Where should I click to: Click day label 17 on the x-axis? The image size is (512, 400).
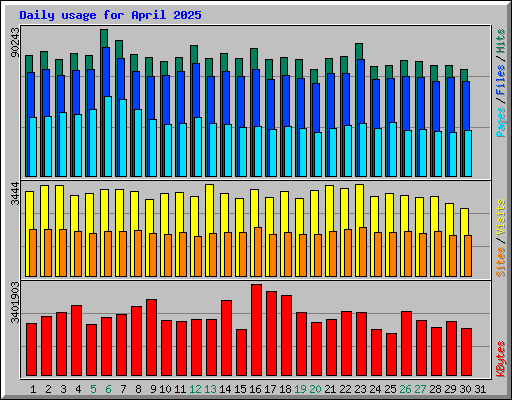[270, 389]
